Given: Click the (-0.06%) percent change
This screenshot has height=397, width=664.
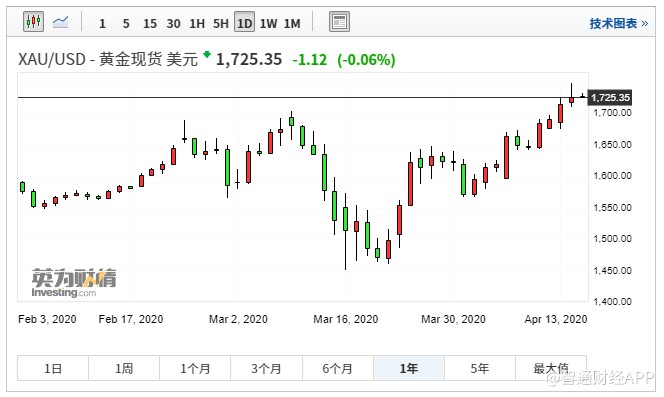Looking at the screenshot, I should (x=366, y=60).
